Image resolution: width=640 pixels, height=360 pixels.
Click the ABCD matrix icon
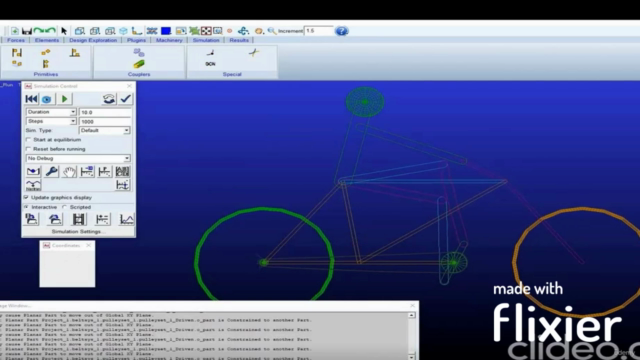click(122, 171)
